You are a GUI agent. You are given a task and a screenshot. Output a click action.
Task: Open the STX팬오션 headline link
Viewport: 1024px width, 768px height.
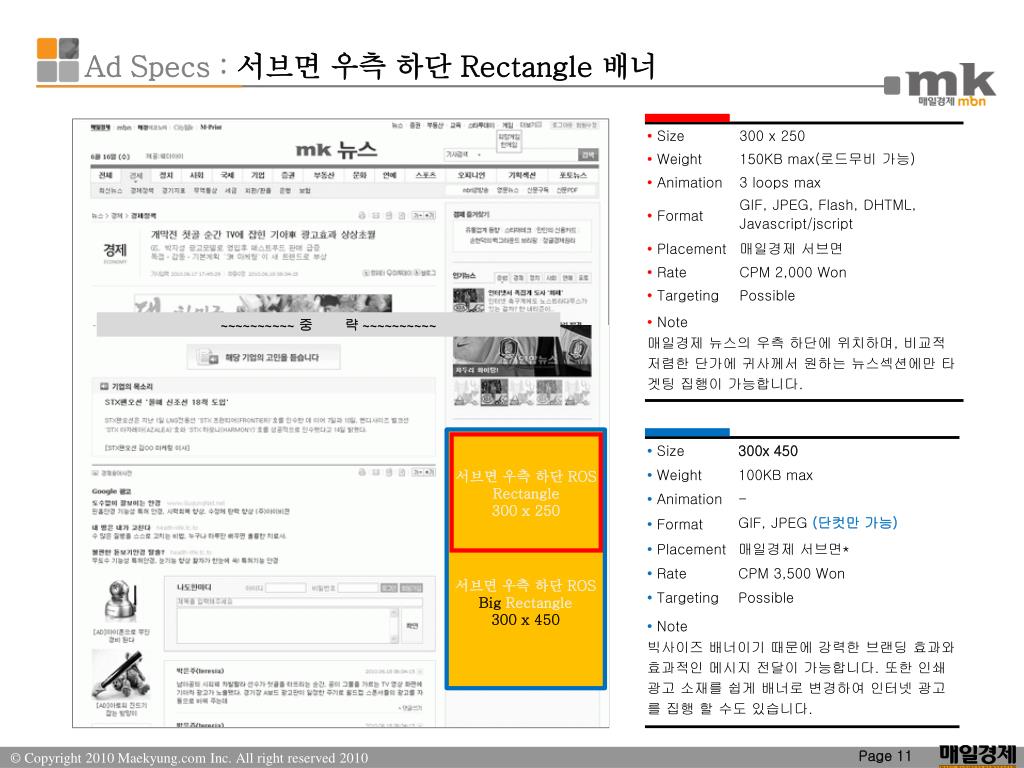click(x=167, y=402)
